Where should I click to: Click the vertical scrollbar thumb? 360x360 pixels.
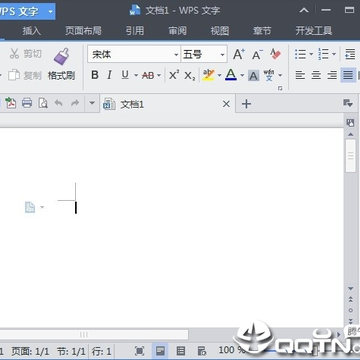pos(350,156)
